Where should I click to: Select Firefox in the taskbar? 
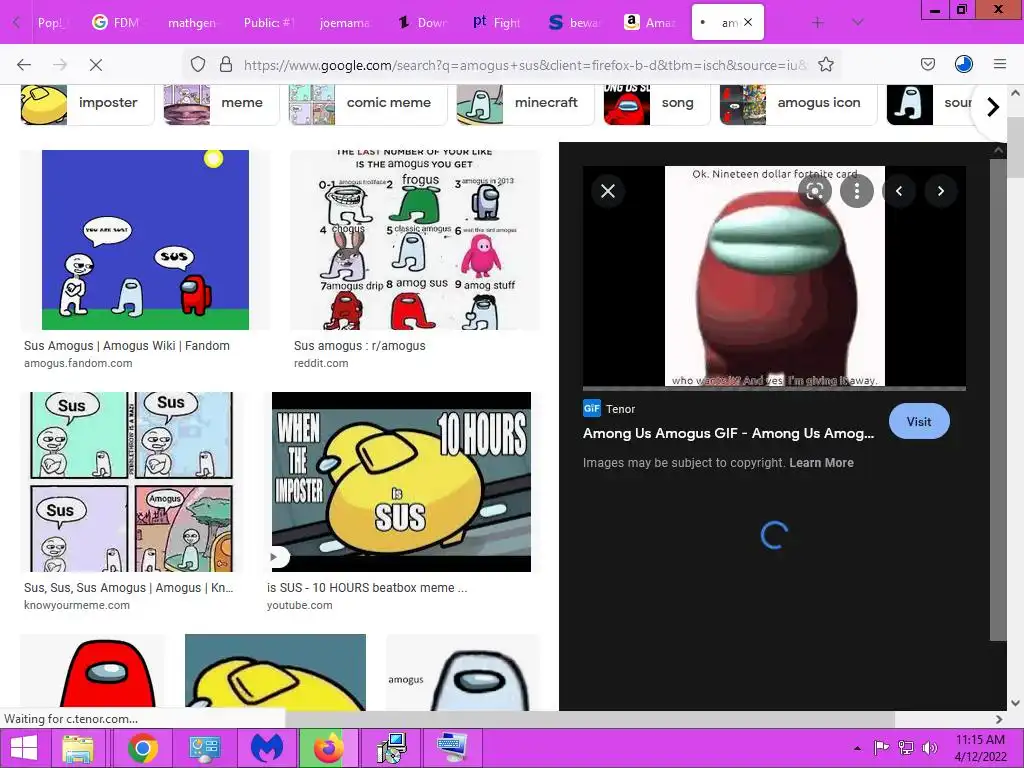[x=329, y=748]
